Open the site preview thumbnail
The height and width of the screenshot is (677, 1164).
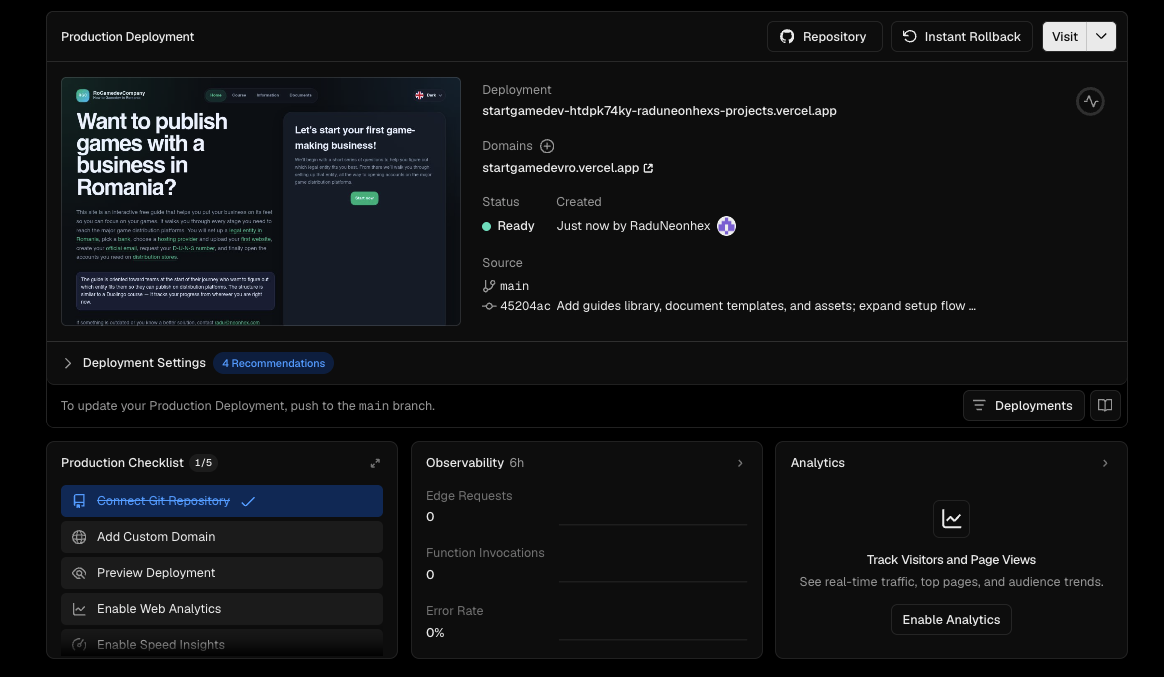tap(261, 201)
